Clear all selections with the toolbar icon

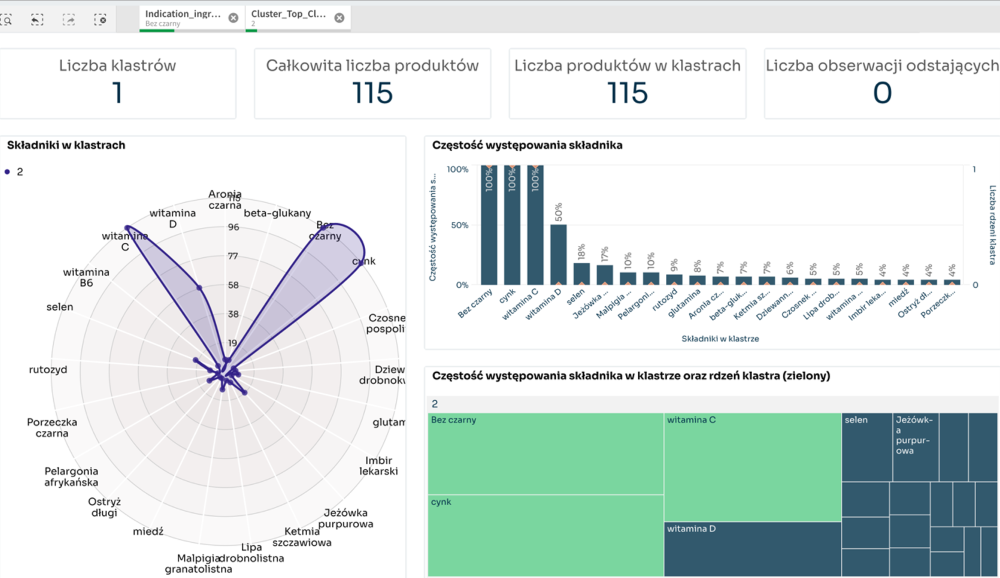tap(100, 19)
